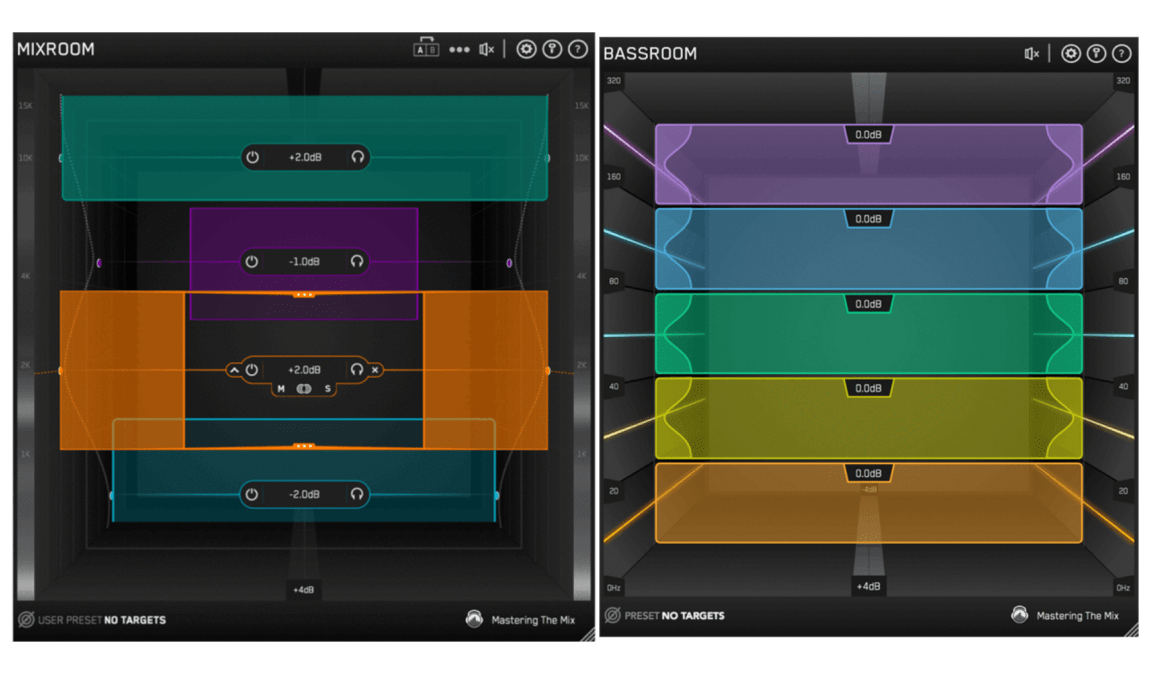Click the teal band +2.0dB gain value
Screen dimensions: 1154x673
pos(305,158)
